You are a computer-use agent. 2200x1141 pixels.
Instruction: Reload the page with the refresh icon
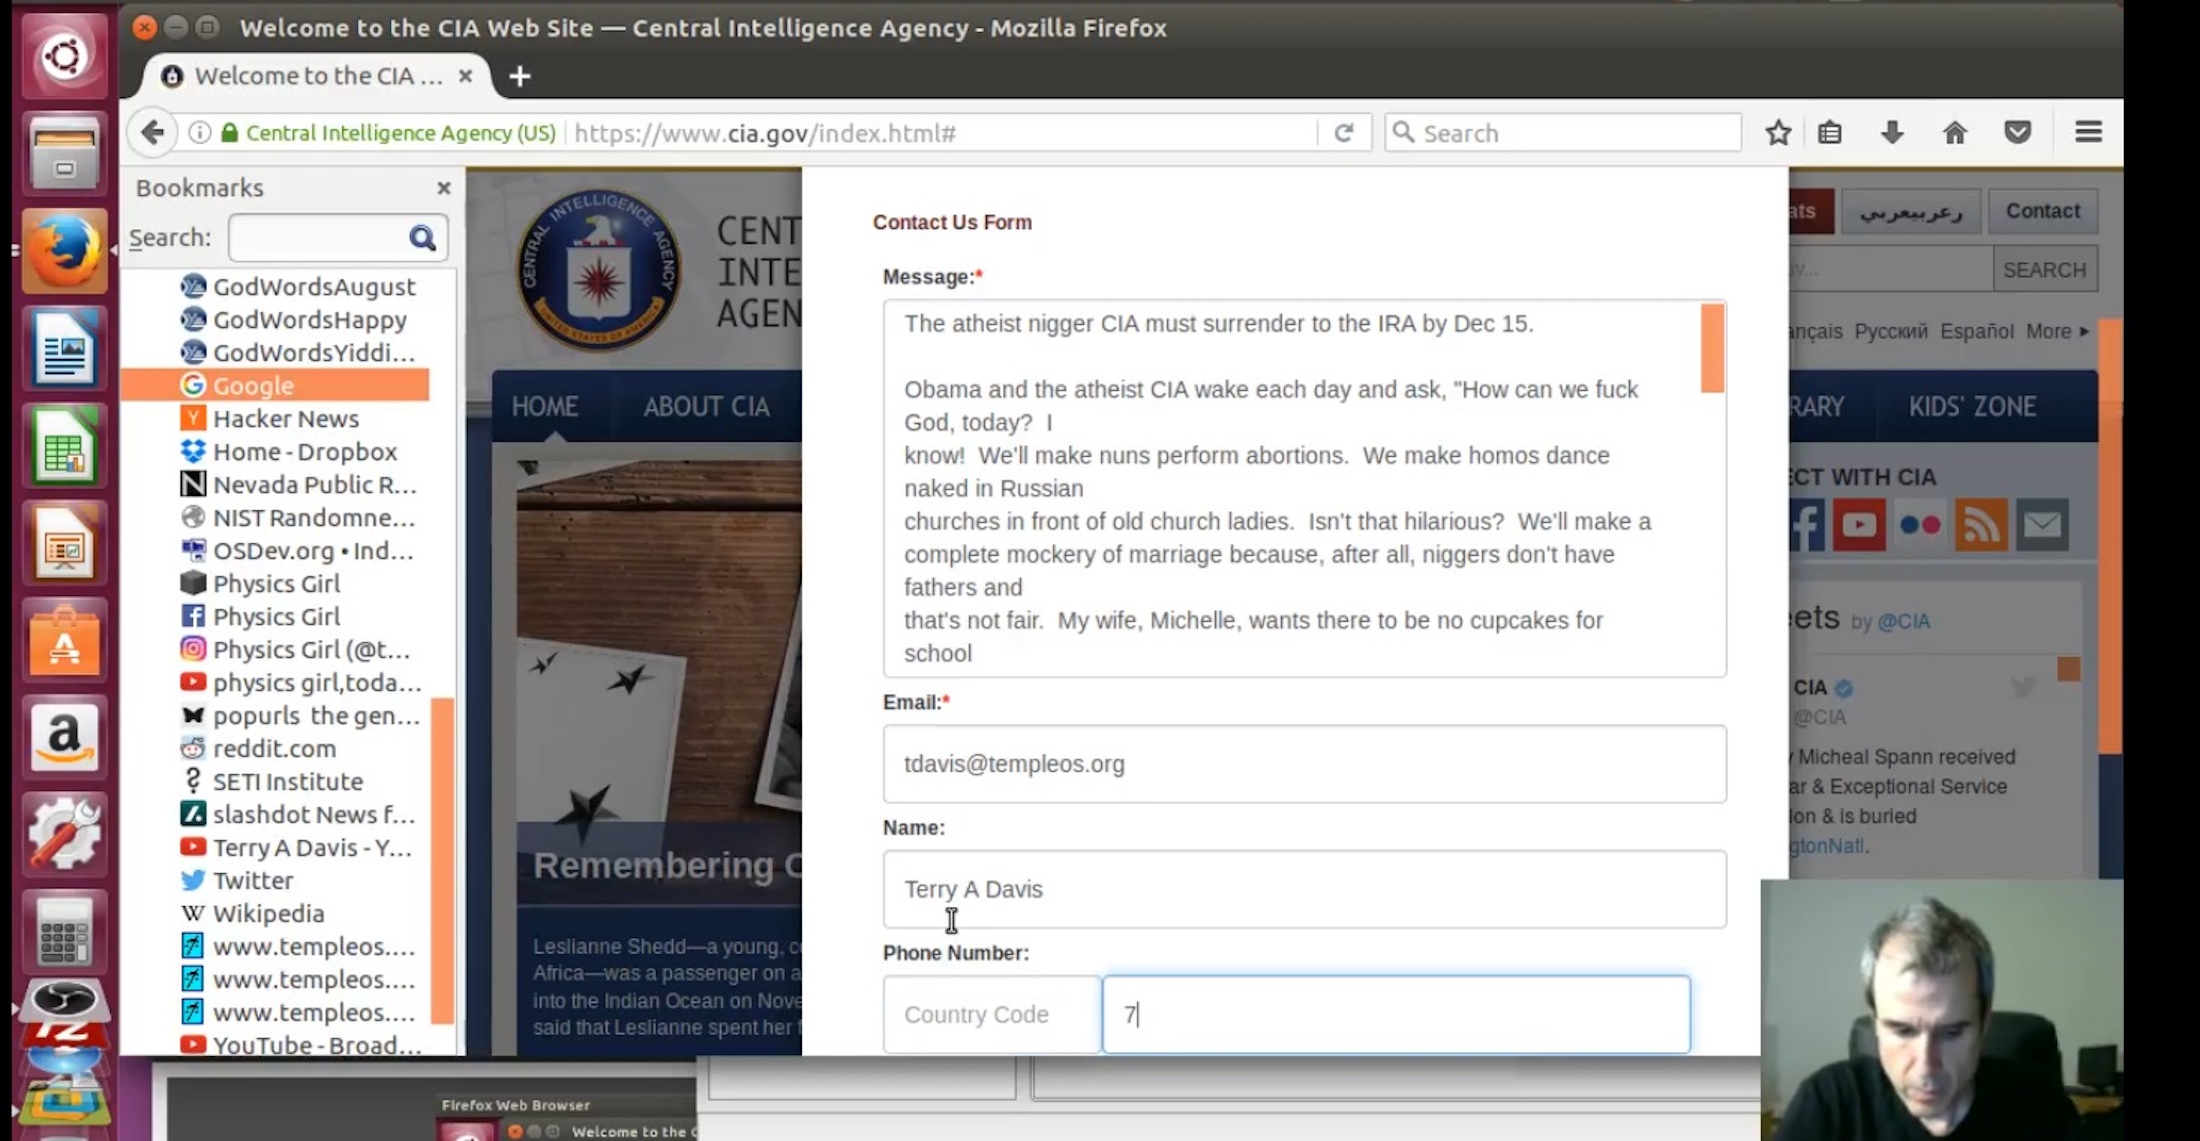click(x=1343, y=132)
